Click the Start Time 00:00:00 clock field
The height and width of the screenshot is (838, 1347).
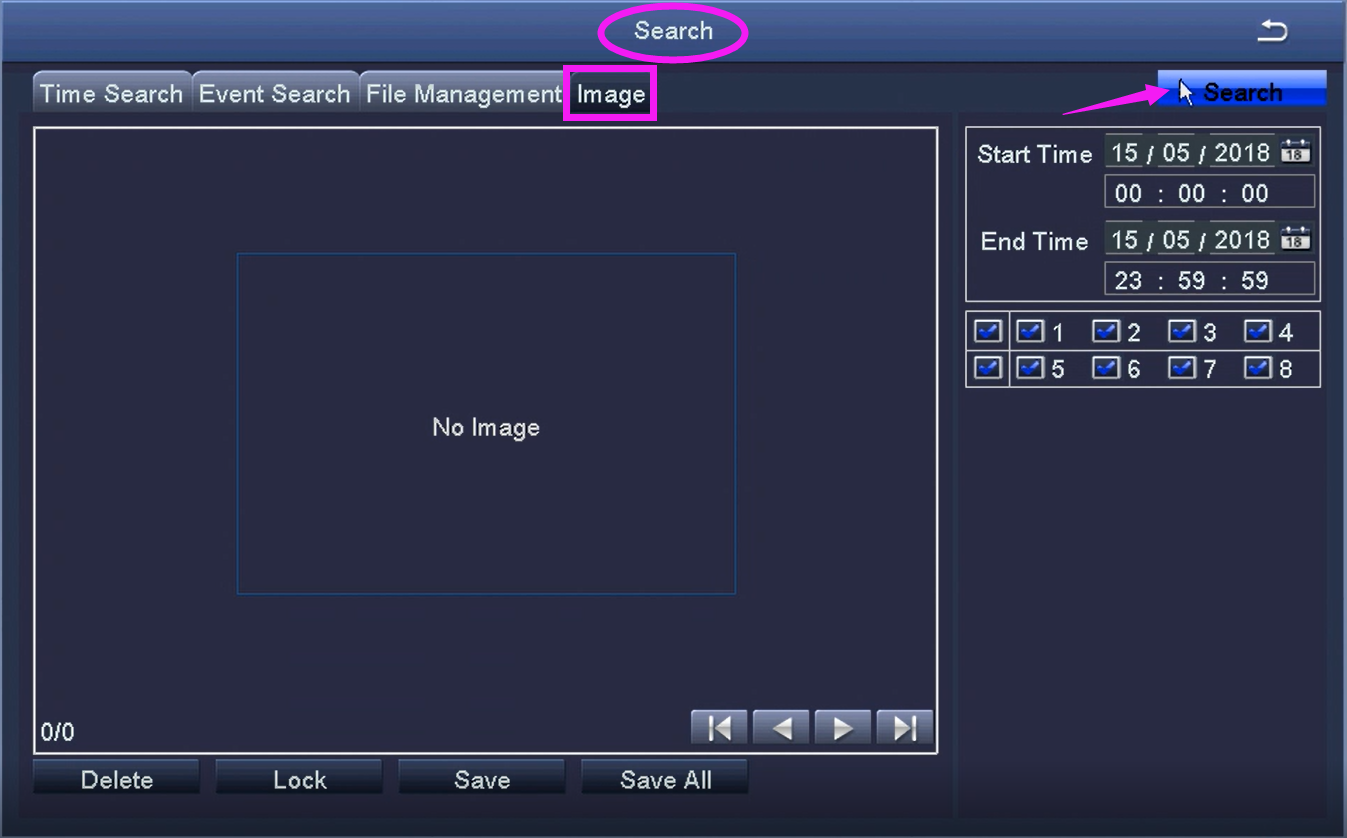tap(1210, 192)
